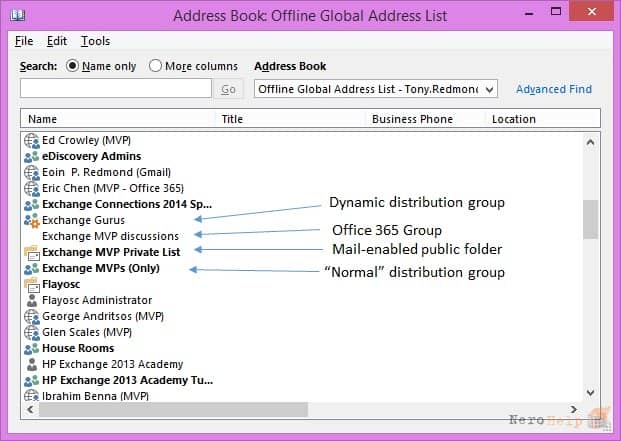Click the user icon beside HP Exchange 2013 Academy
The image size is (621, 441).
click(32, 365)
